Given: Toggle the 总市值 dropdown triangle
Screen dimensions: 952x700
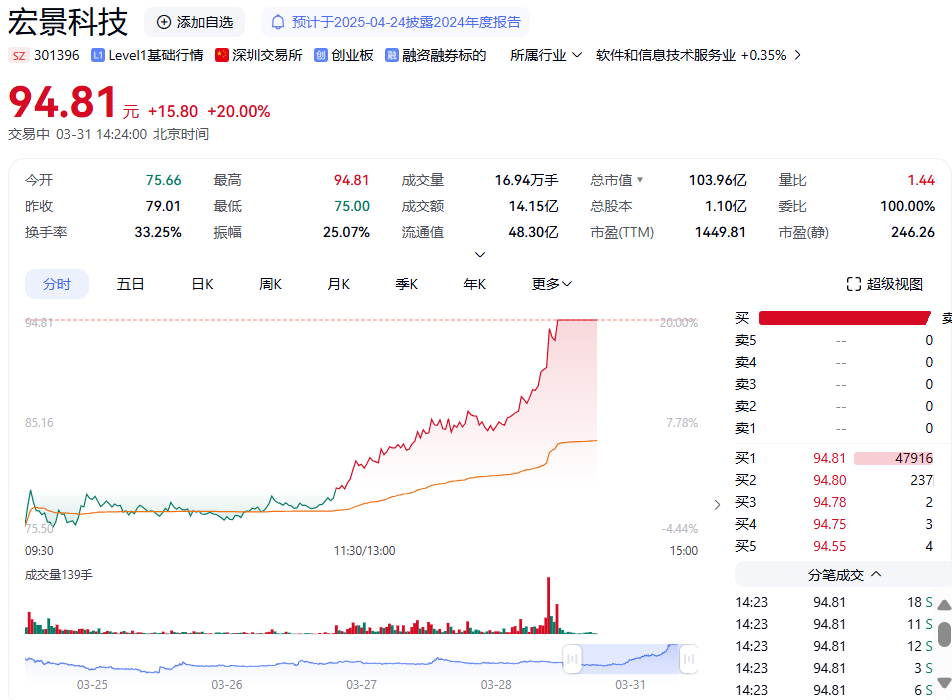Looking at the screenshot, I should click(x=640, y=181).
